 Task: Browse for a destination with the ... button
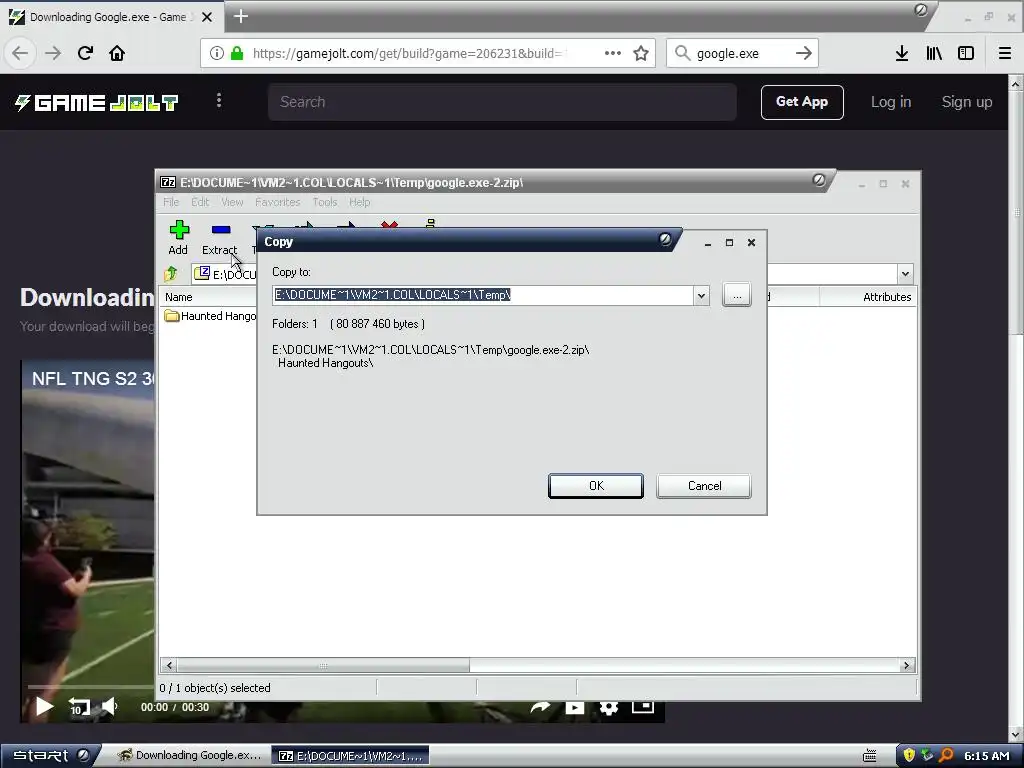tap(737, 295)
